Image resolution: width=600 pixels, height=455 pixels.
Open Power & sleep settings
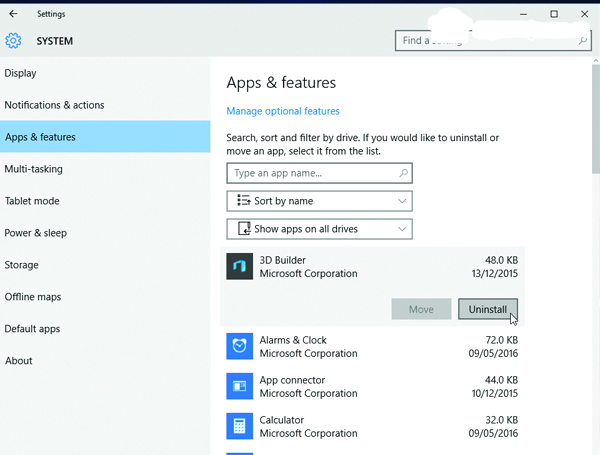pyautogui.click(x=105, y=233)
